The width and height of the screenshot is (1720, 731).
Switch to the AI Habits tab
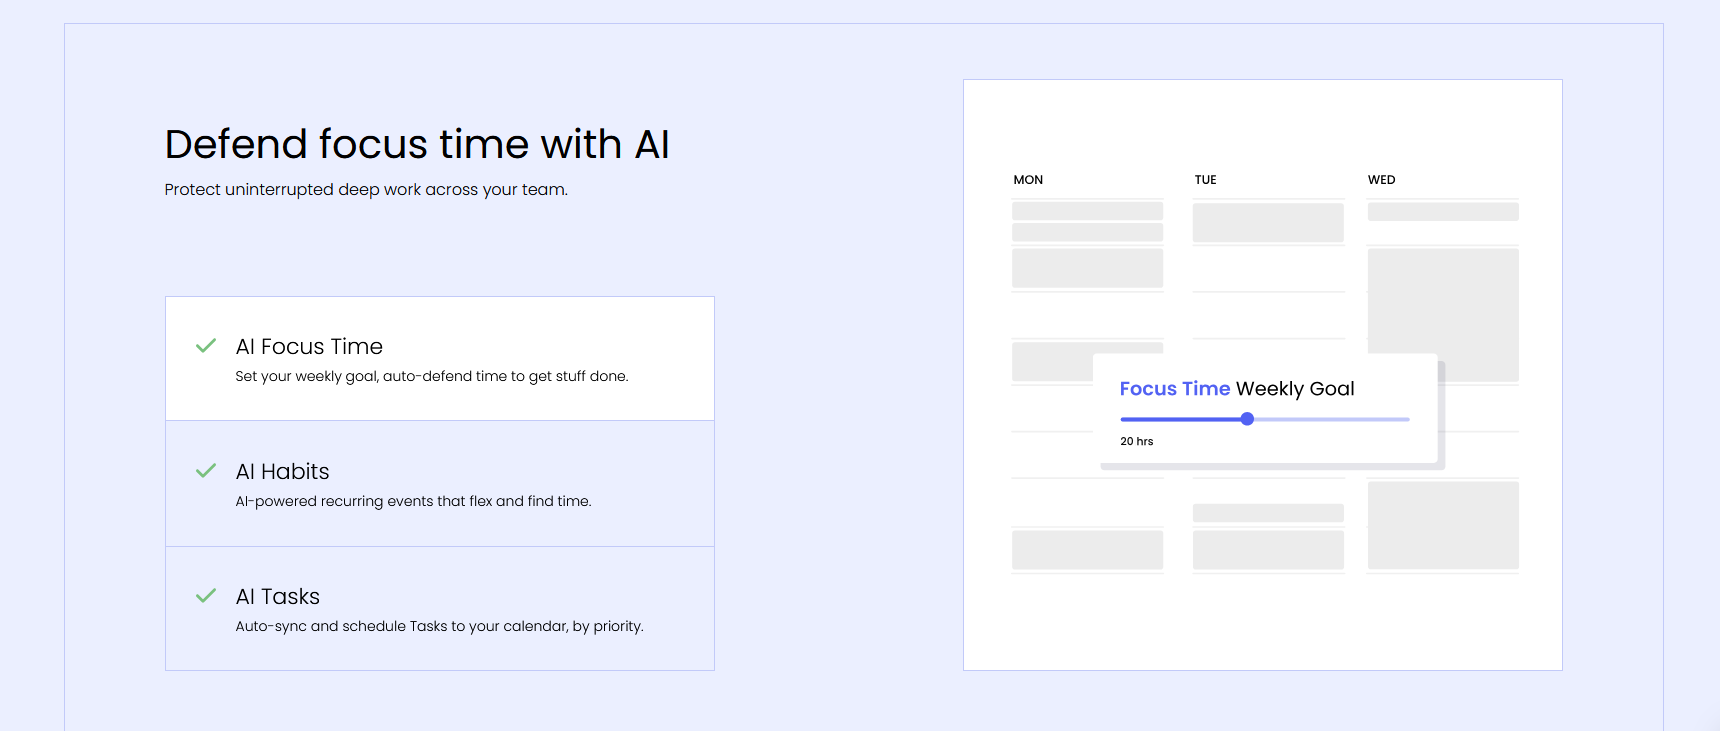point(440,484)
